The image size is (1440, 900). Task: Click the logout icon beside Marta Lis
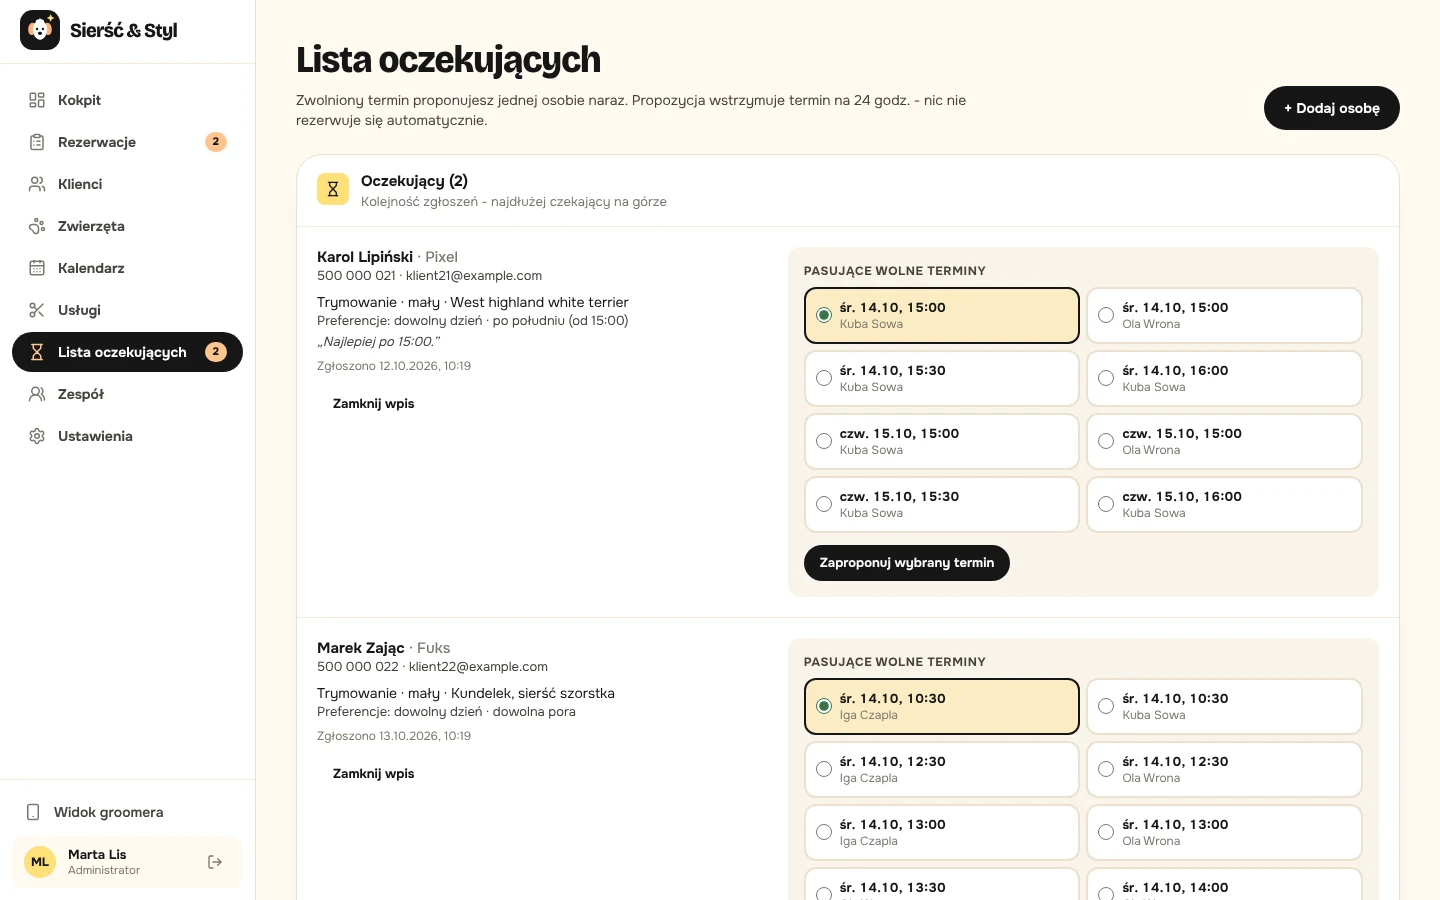(215, 862)
